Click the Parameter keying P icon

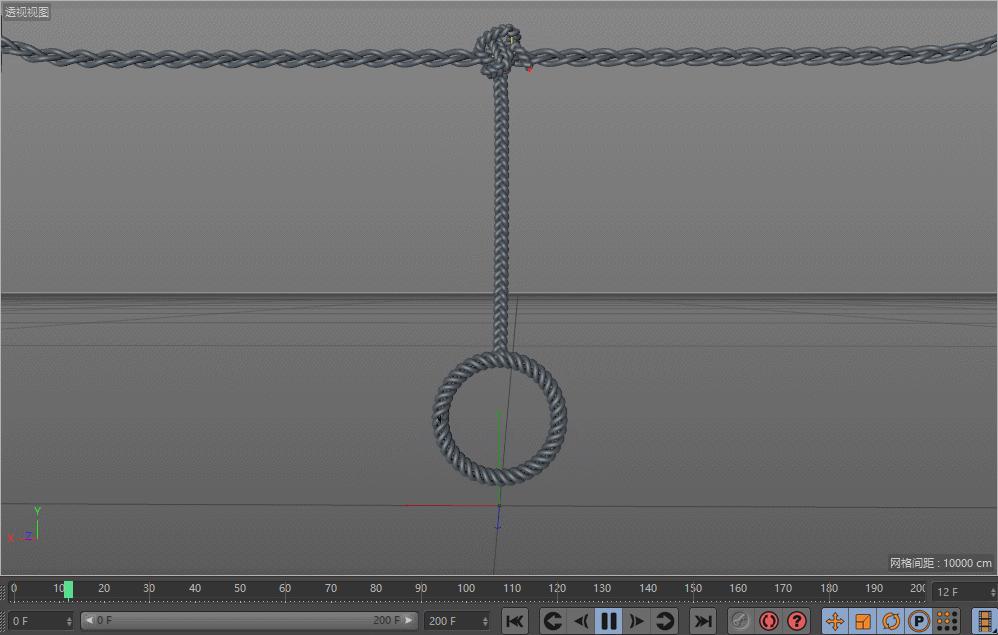917,620
